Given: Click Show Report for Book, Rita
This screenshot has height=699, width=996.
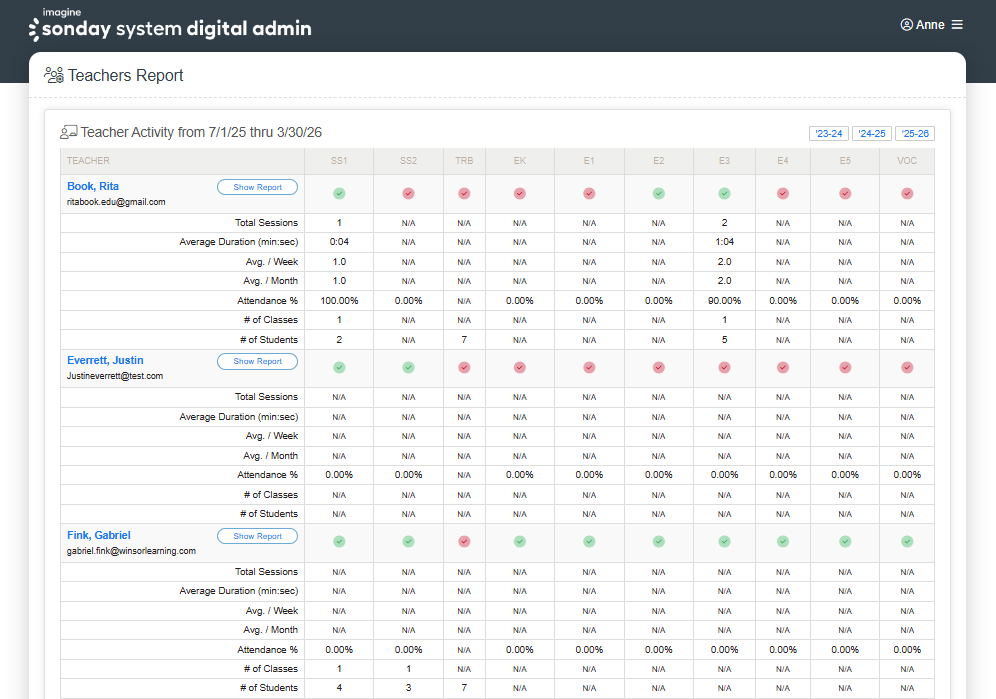Looking at the screenshot, I should (257, 186).
